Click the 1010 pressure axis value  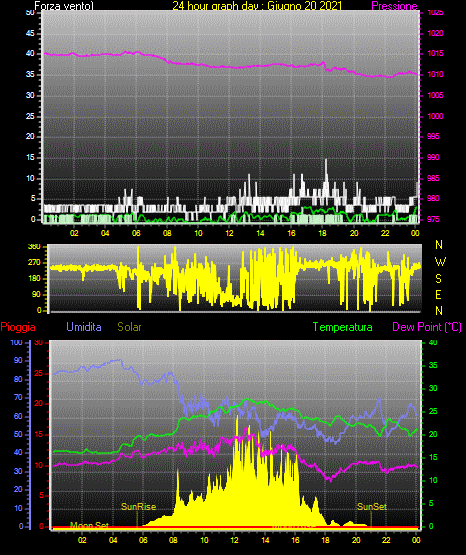[x=435, y=75]
